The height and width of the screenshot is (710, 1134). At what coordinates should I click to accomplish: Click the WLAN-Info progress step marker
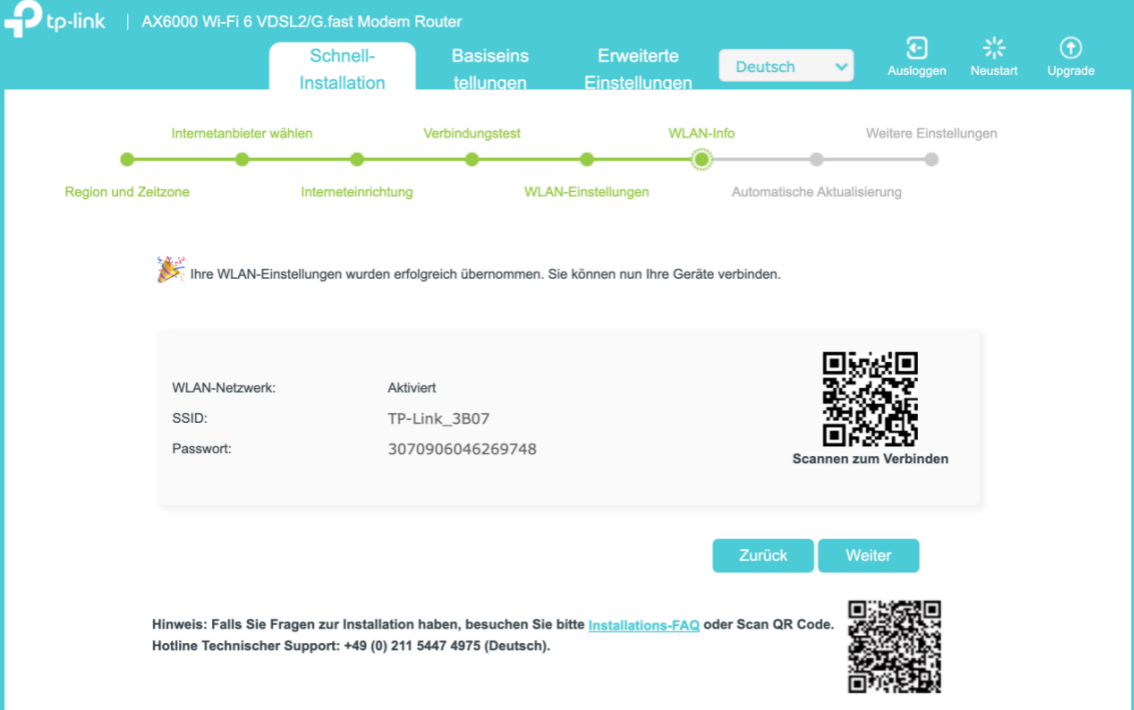701,158
